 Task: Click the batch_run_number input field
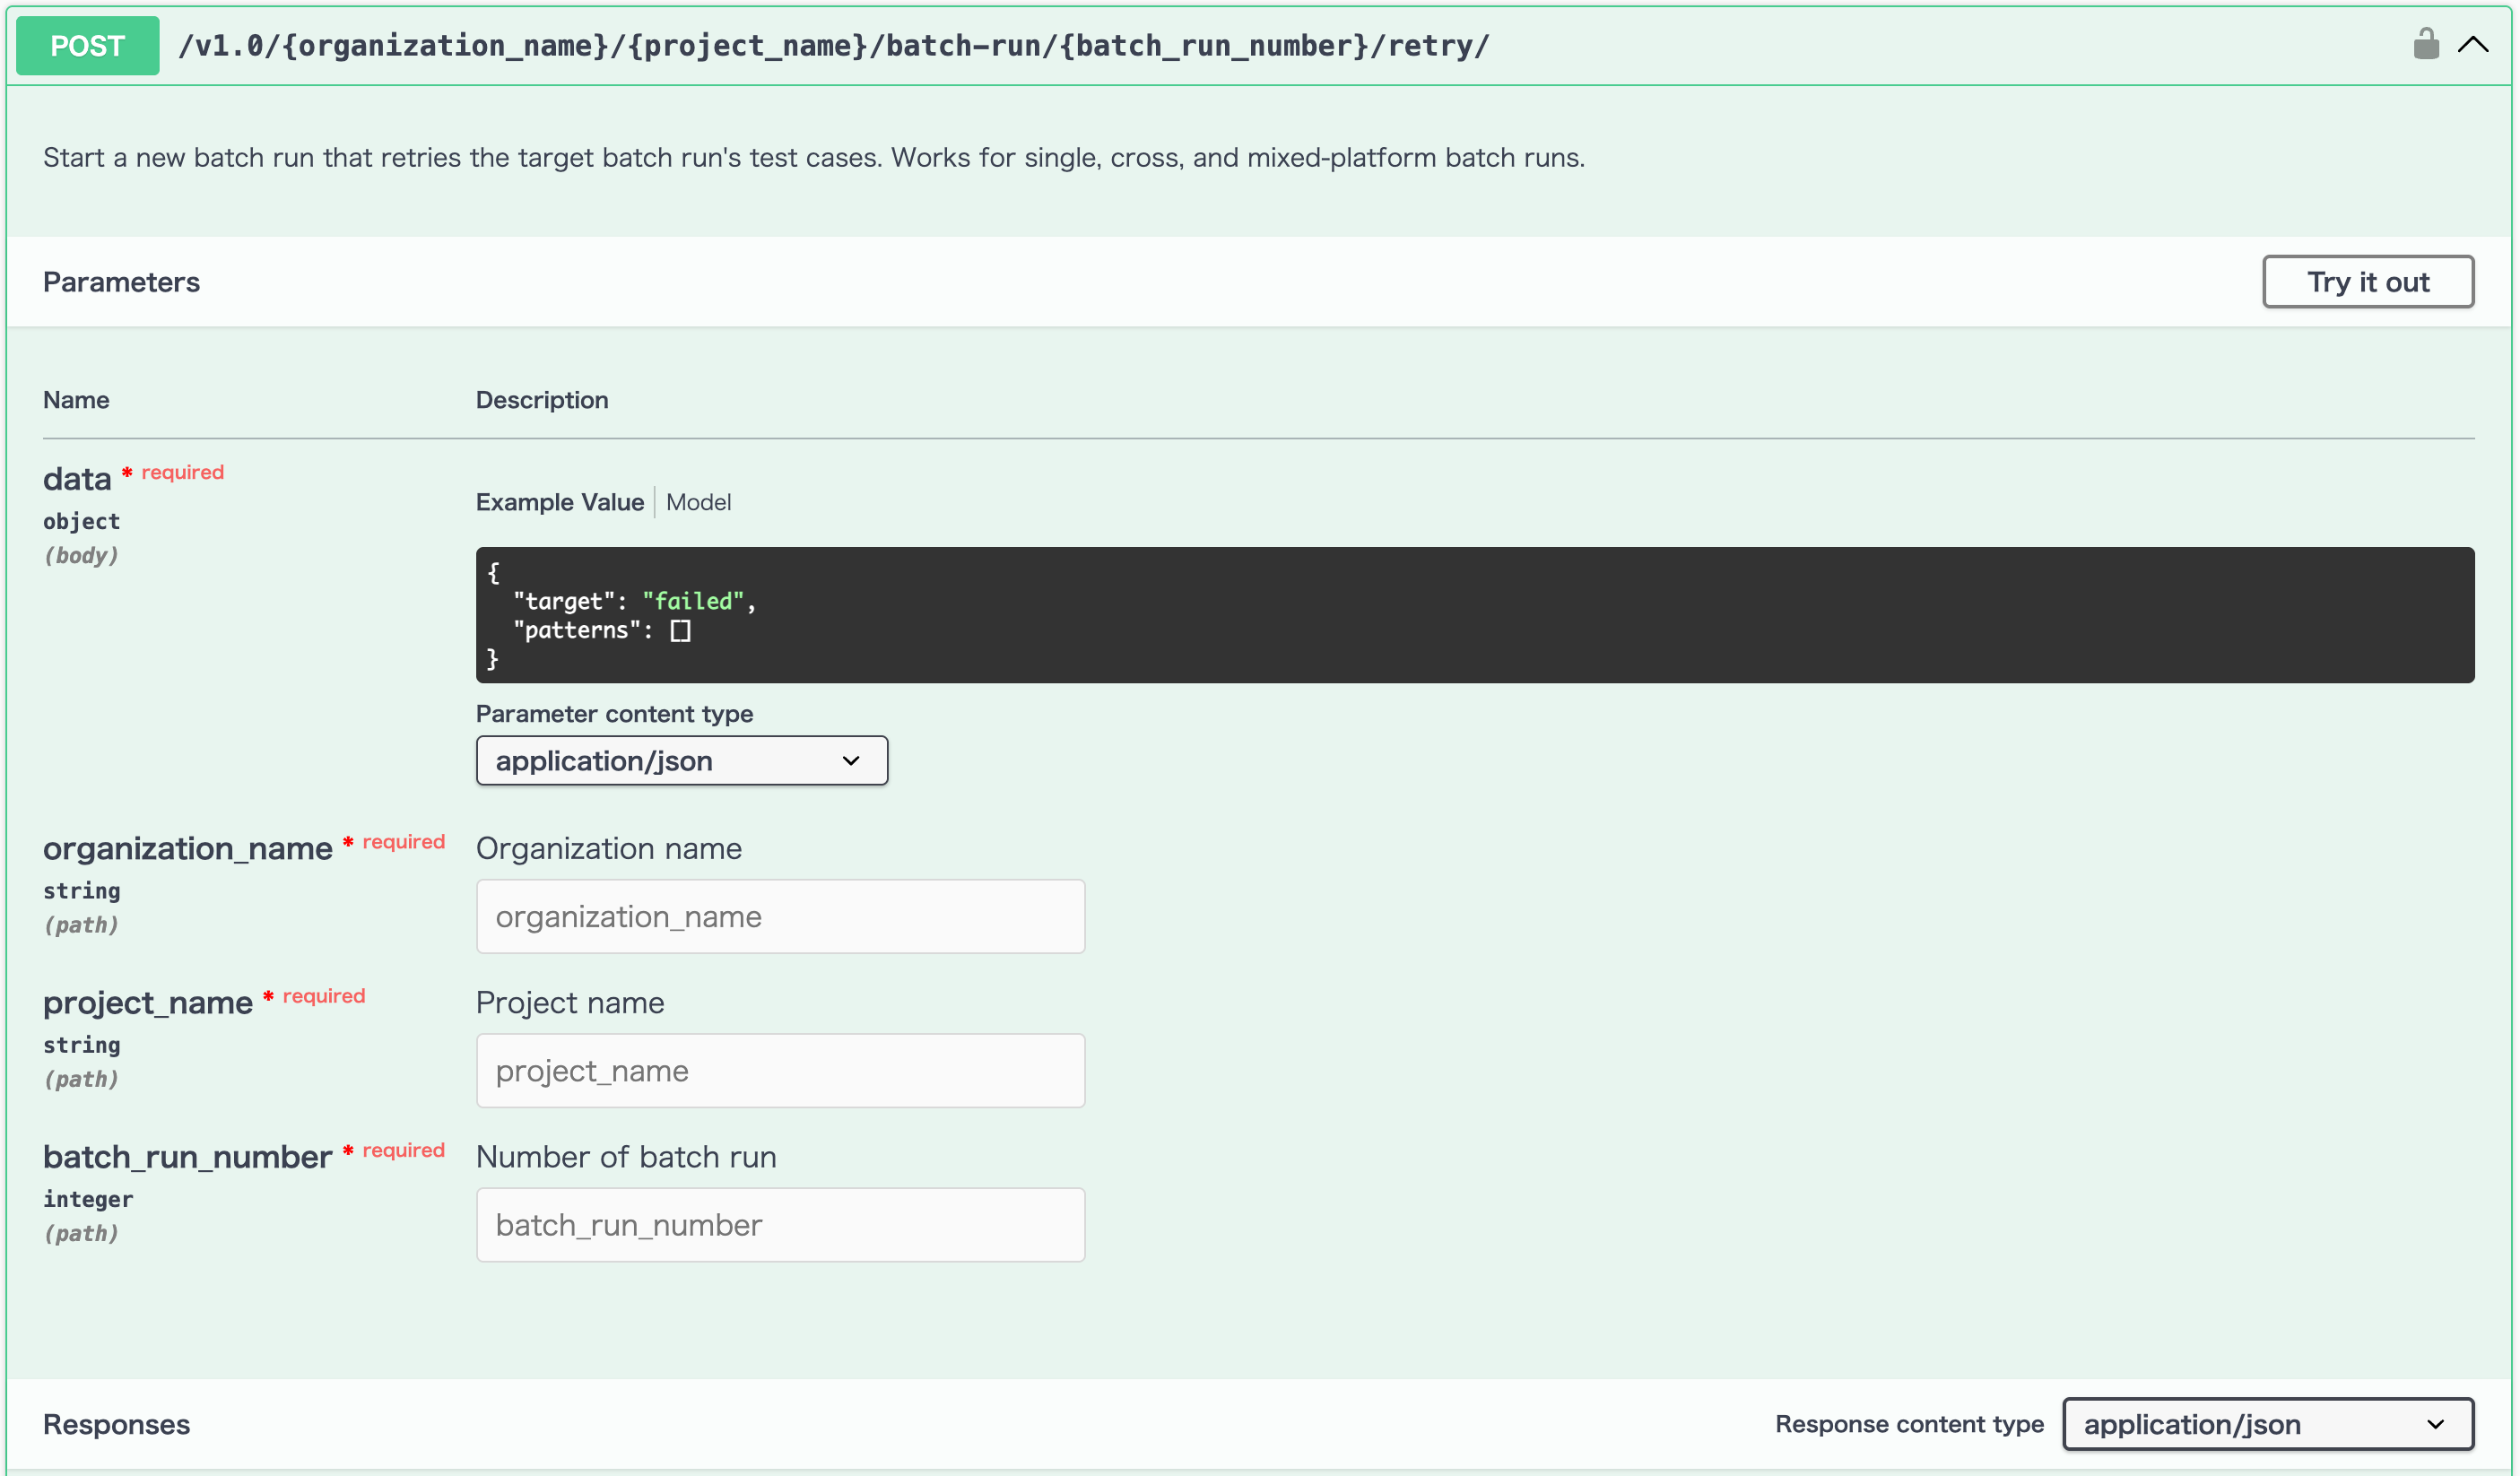[781, 1224]
